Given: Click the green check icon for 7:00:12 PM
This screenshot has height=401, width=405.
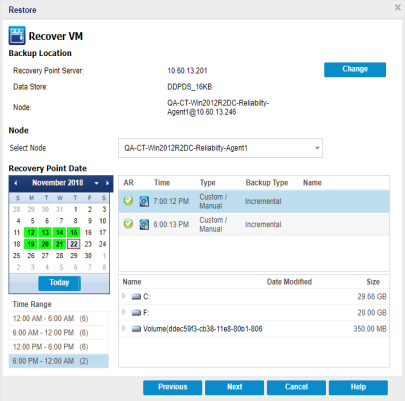Looking at the screenshot, I should click(128, 201).
